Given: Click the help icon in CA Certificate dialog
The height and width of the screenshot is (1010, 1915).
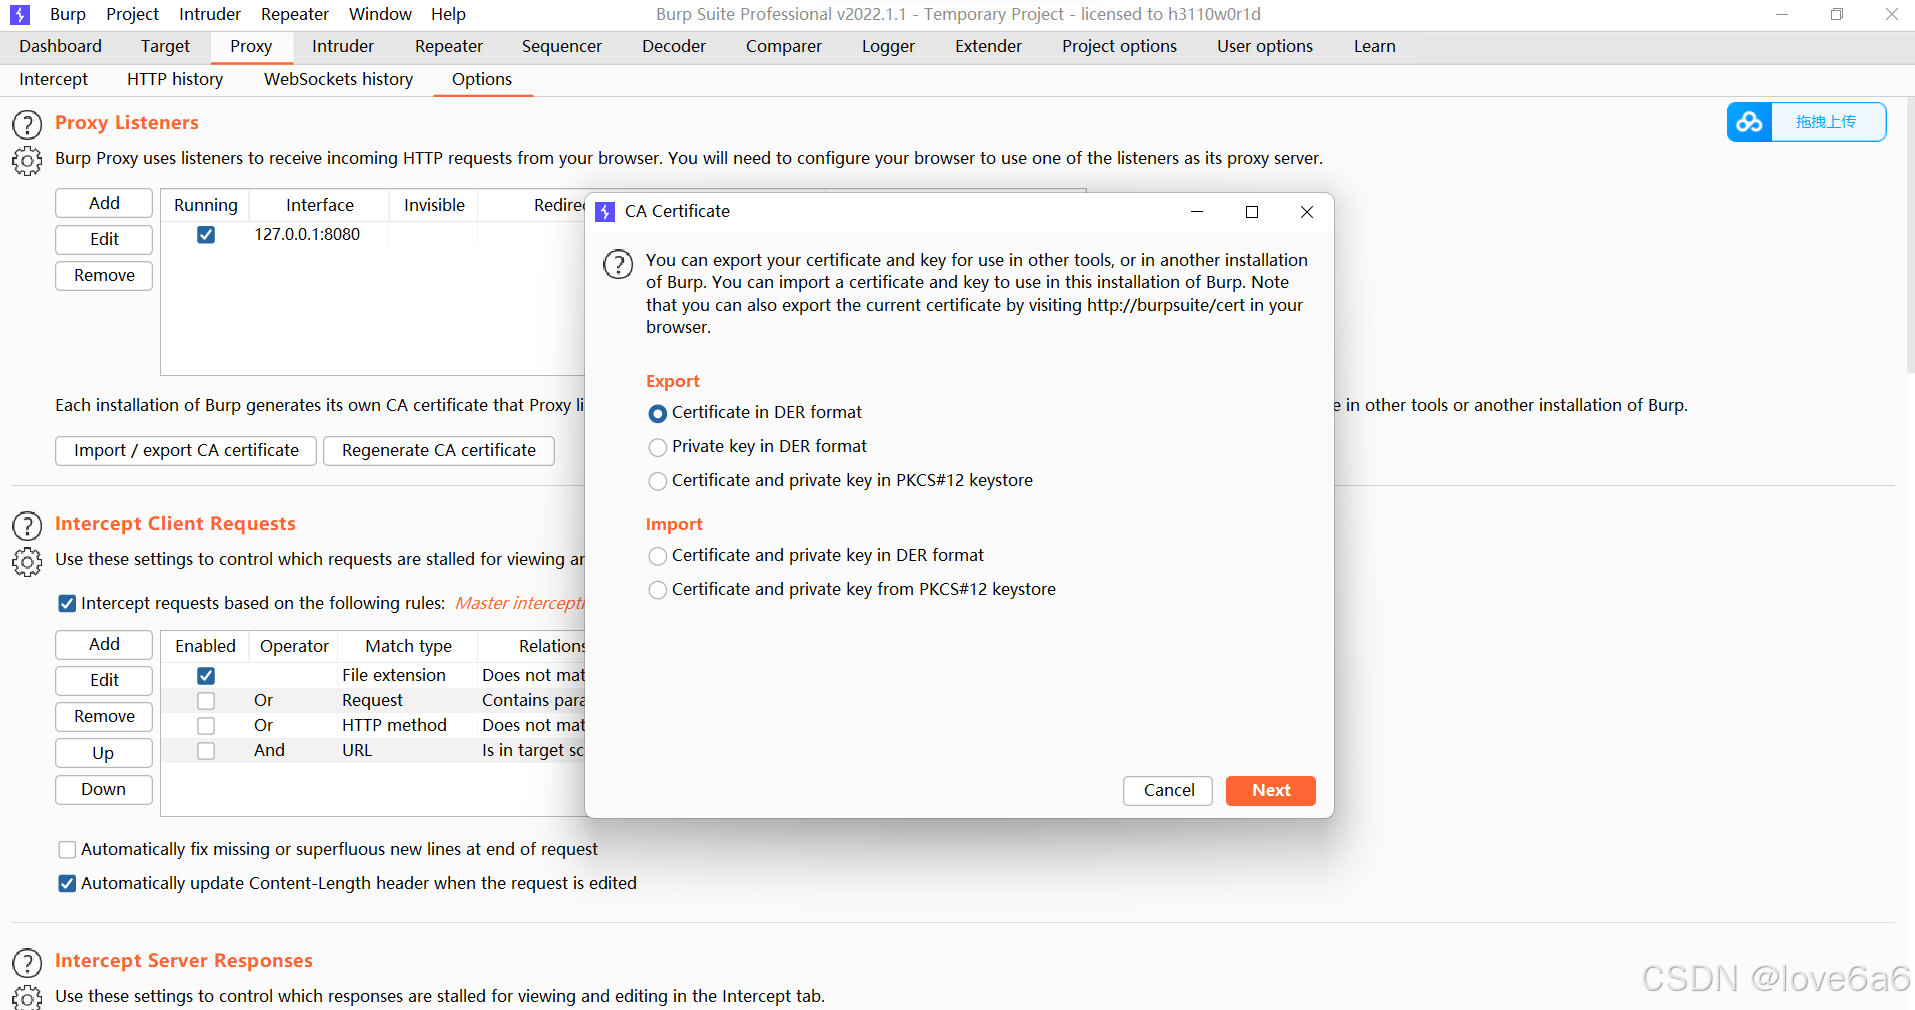Looking at the screenshot, I should point(618,264).
